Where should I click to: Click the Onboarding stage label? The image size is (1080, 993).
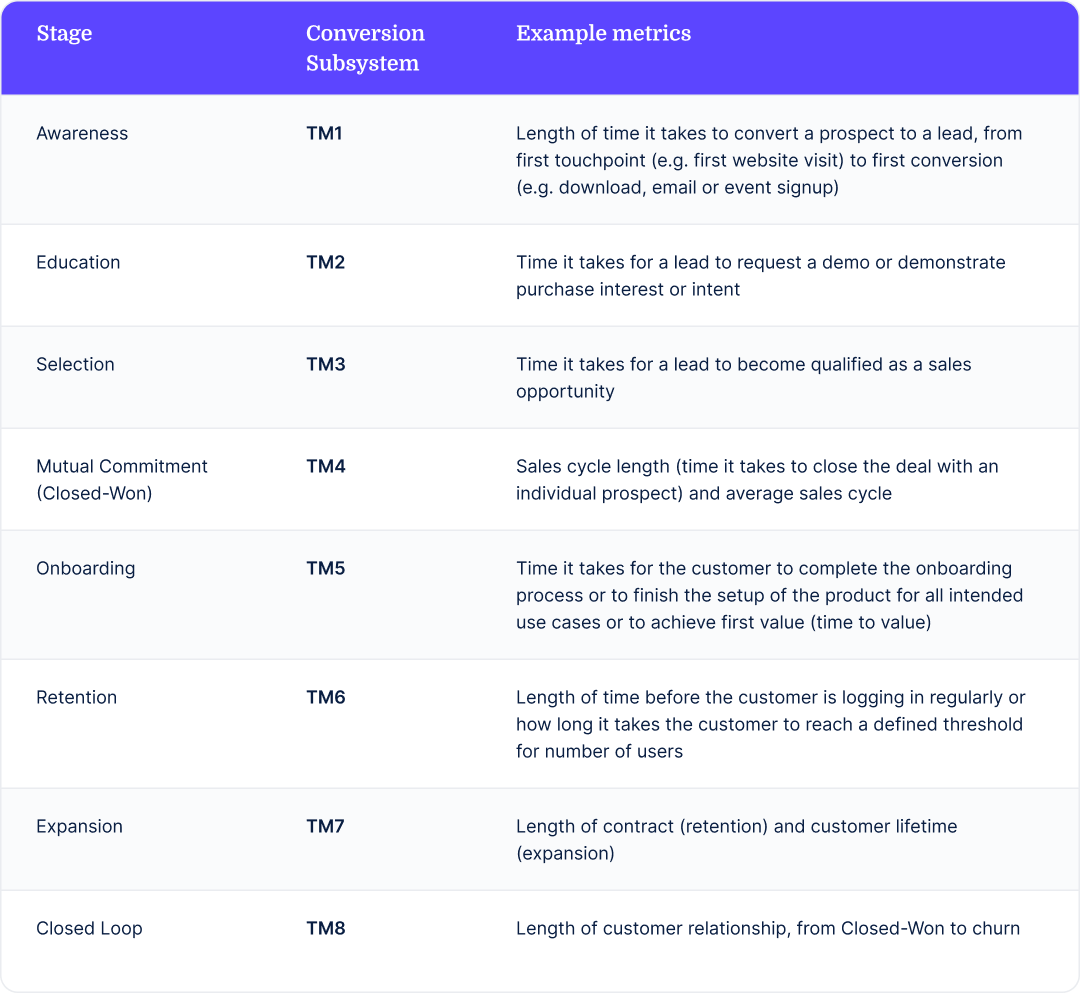tap(85, 569)
